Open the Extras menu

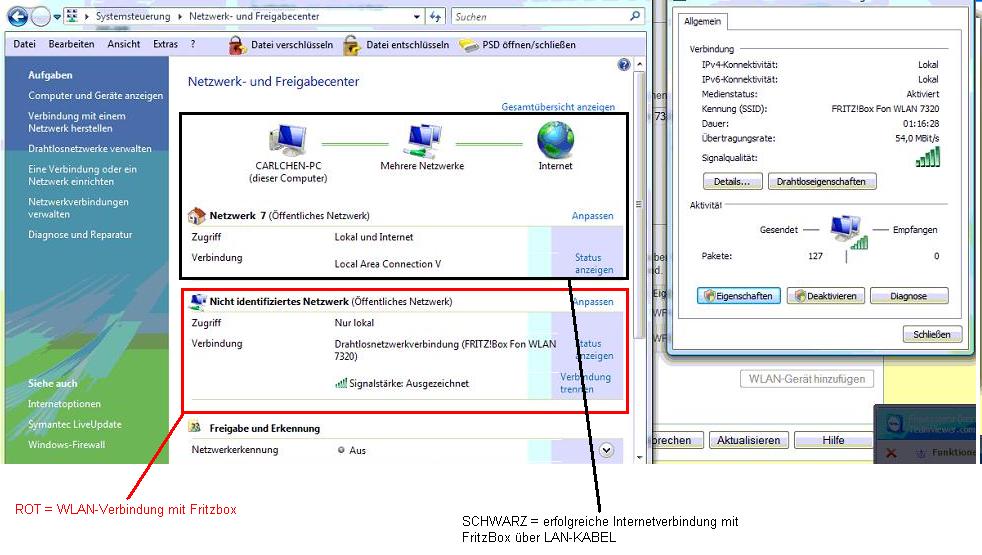[x=165, y=44]
